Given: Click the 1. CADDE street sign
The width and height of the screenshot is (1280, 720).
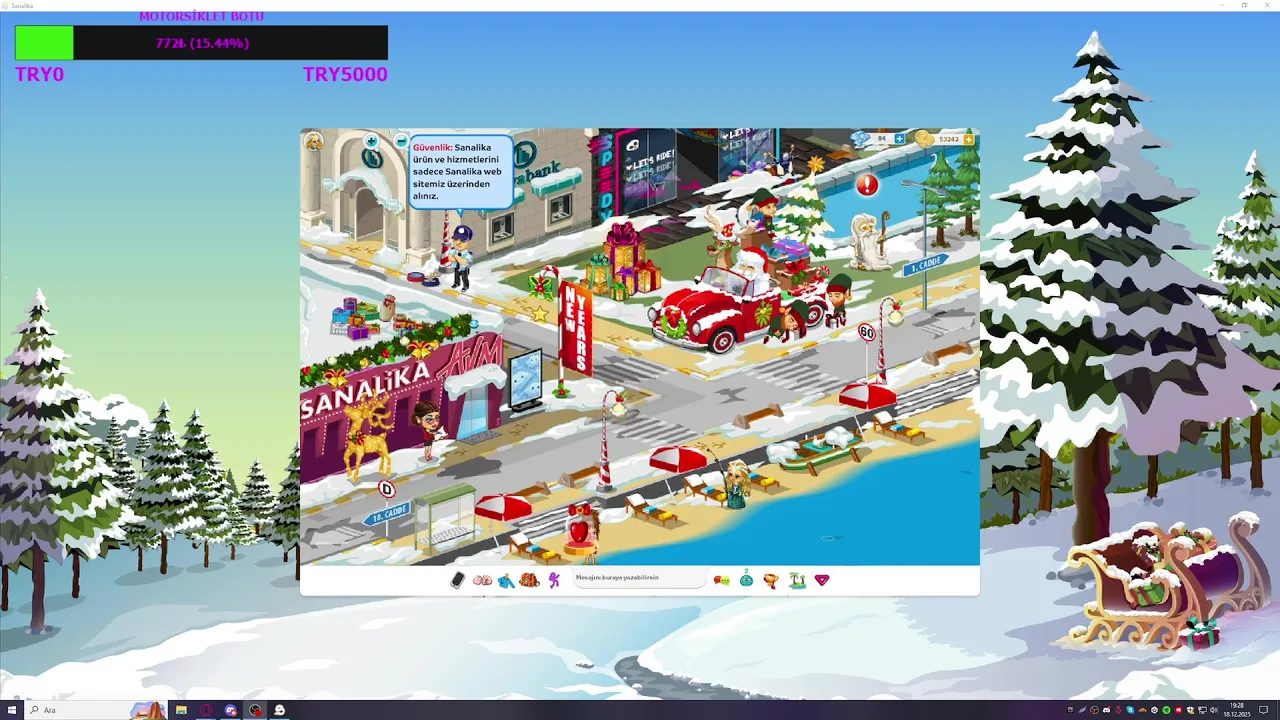Looking at the screenshot, I should (x=924, y=266).
